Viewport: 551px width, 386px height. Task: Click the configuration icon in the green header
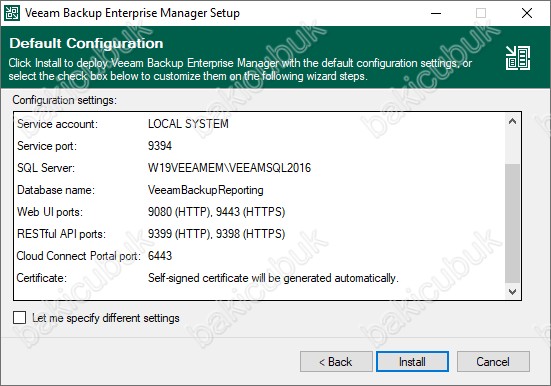click(x=518, y=58)
